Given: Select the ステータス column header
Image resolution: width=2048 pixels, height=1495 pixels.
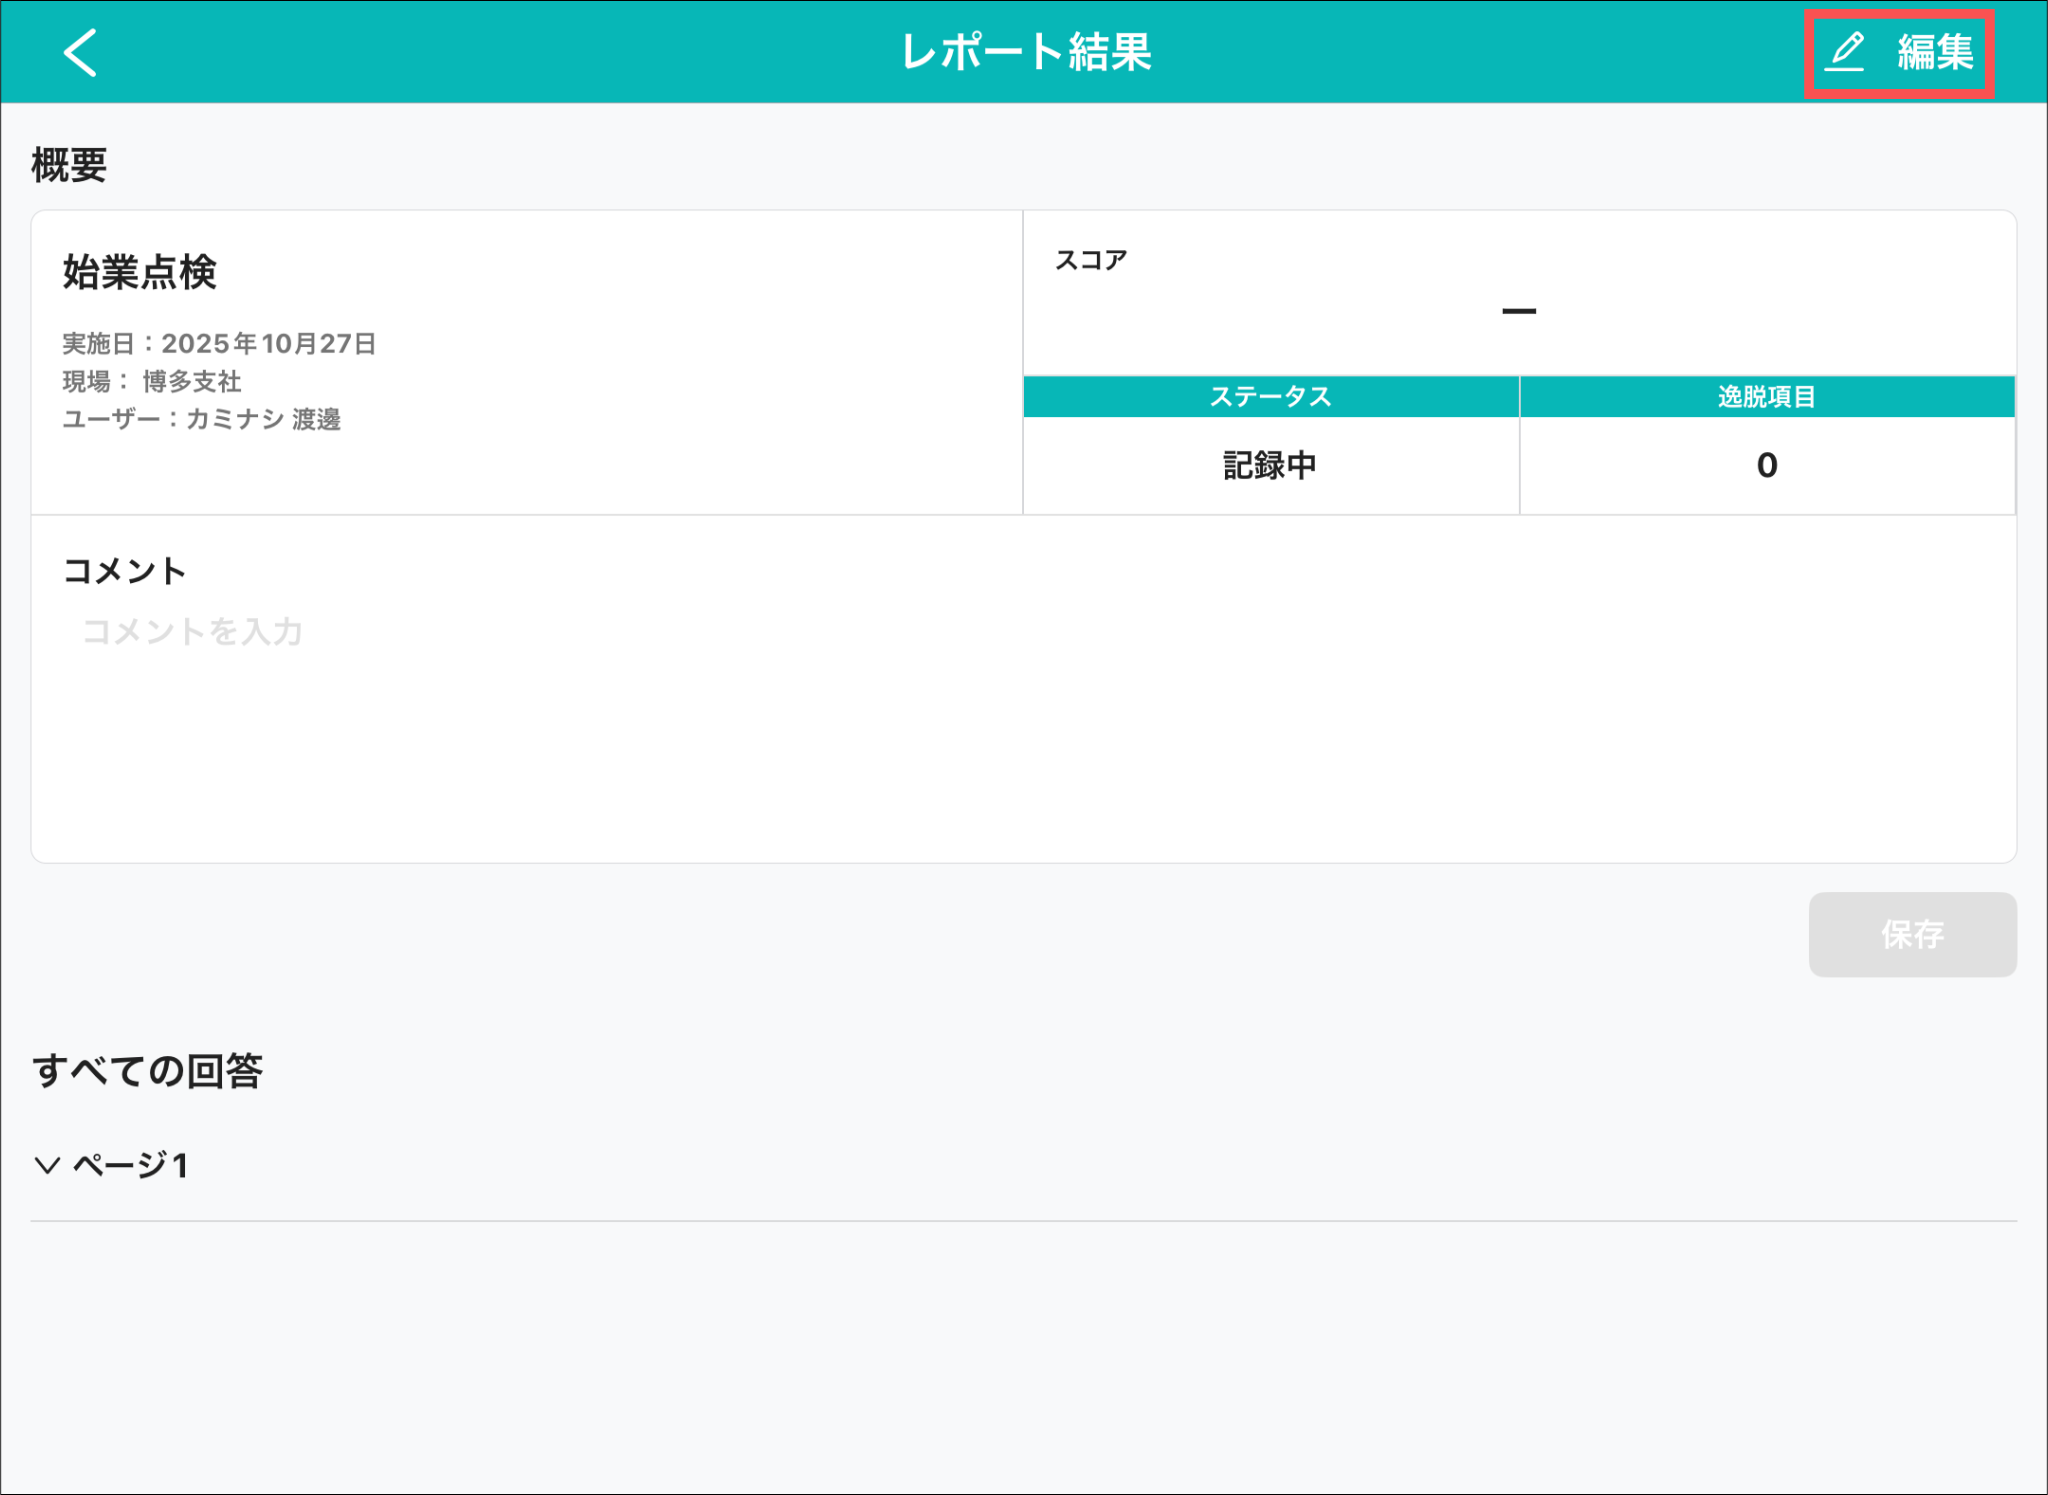Looking at the screenshot, I should pyautogui.click(x=1270, y=397).
